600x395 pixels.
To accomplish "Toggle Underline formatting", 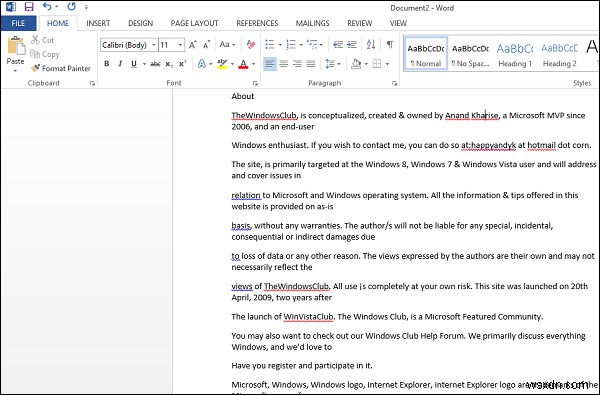I will (x=134, y=64).
